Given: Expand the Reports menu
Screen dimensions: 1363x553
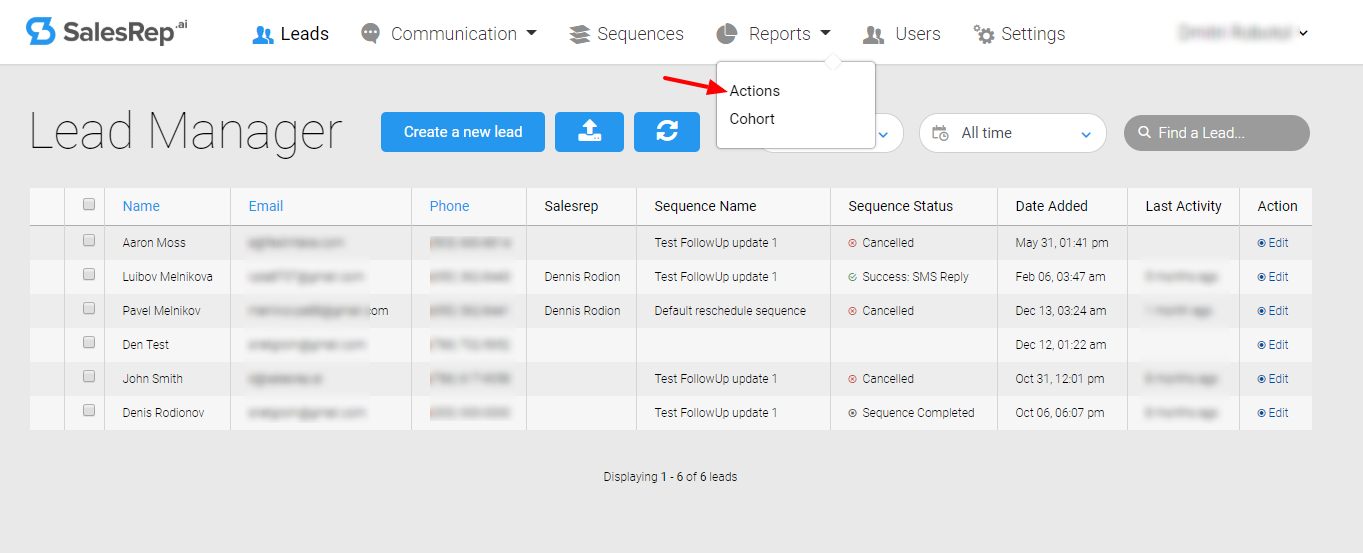Looking at the screenshot, I should [774, 34].
